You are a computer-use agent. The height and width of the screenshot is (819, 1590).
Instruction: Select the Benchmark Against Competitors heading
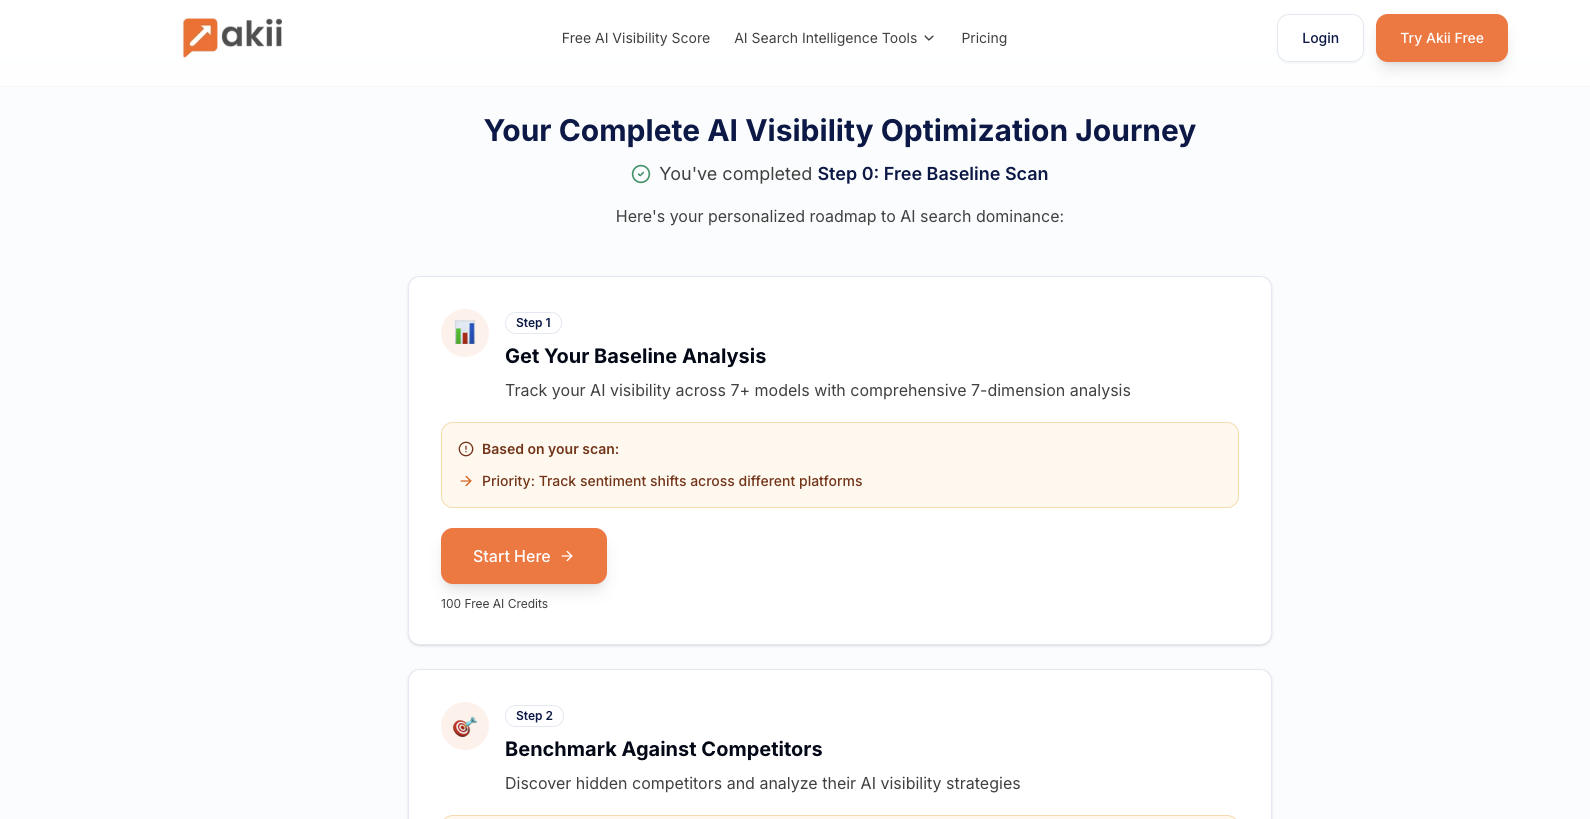663,749
